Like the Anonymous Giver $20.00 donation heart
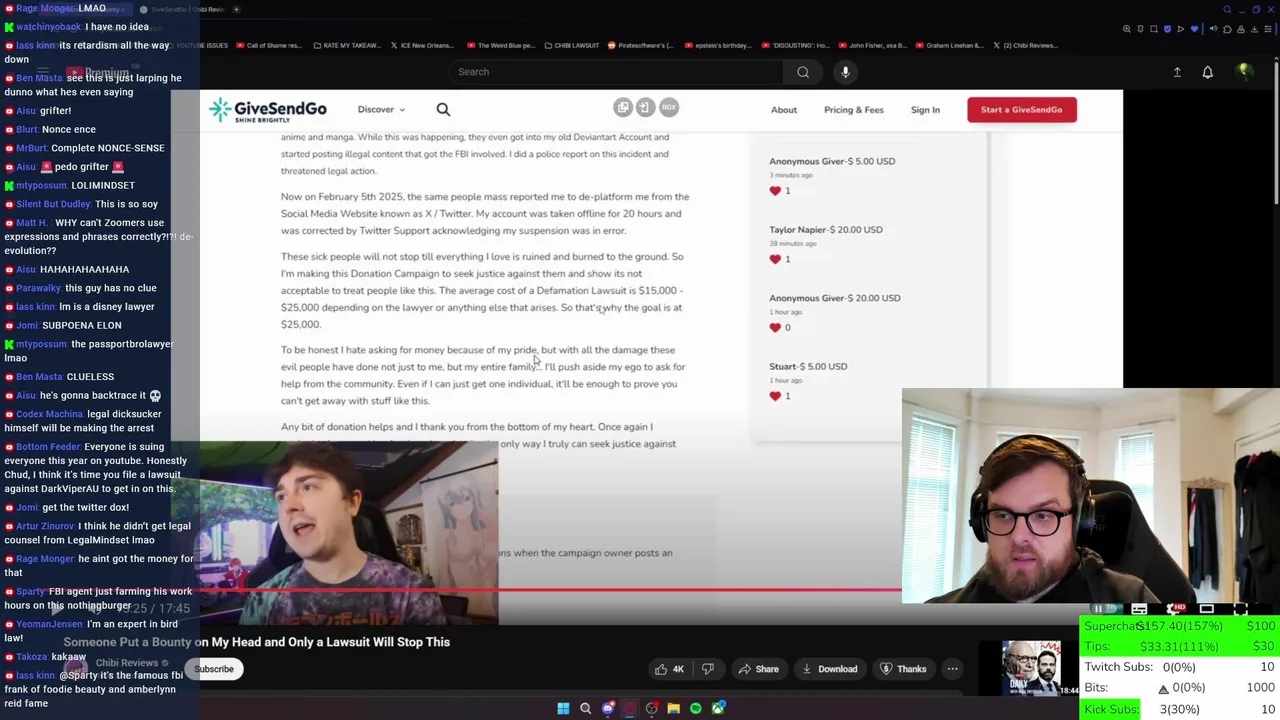 pyautogui.click(x=775, y=327)
